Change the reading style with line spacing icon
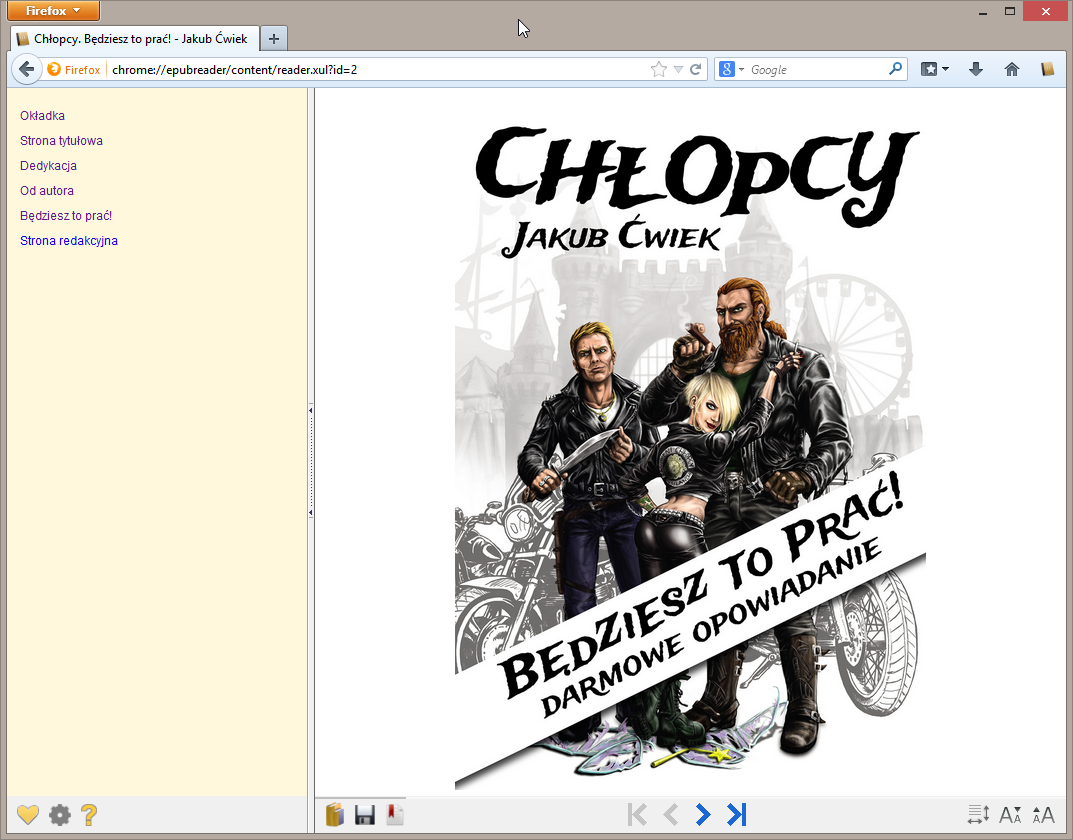 point(979,814)
